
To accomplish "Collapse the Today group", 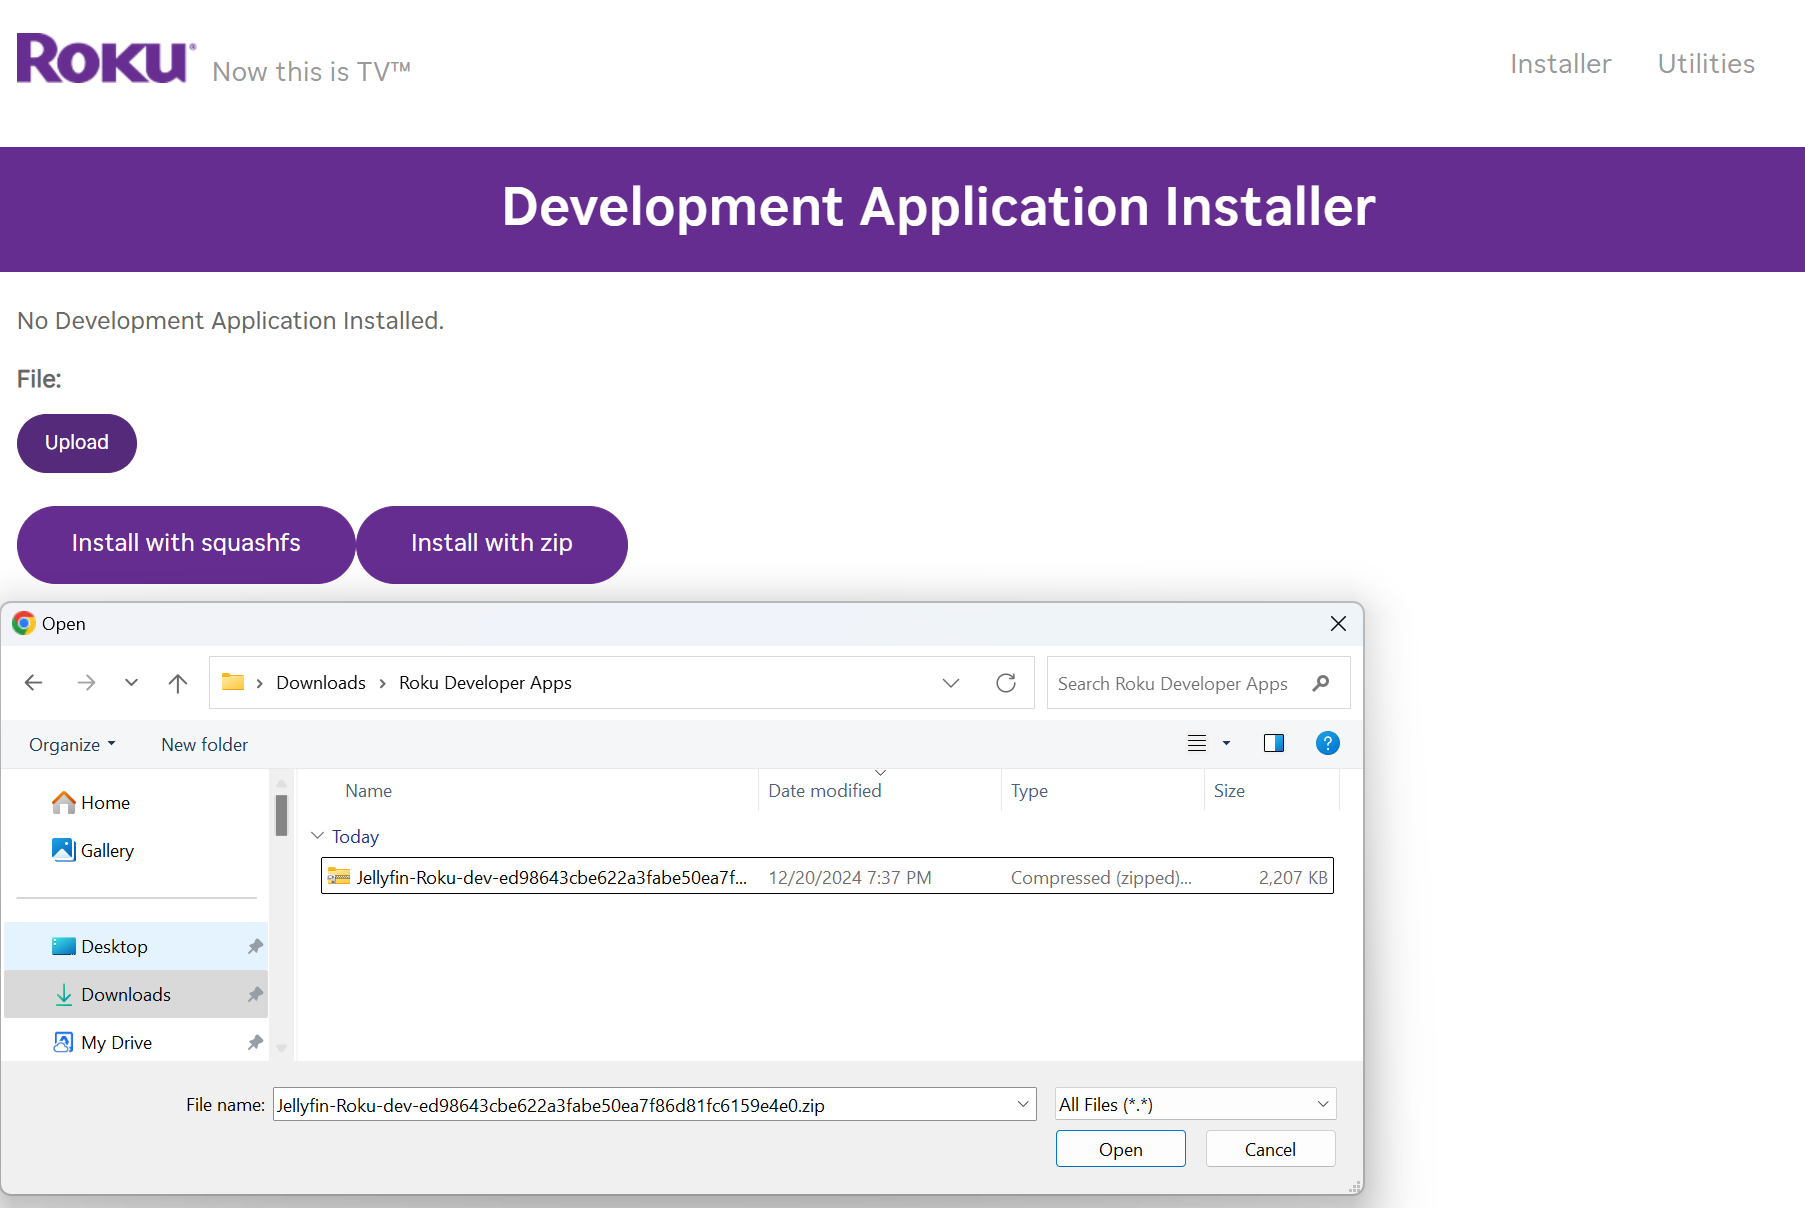I will pyautogui.click(x=318, y=836).
